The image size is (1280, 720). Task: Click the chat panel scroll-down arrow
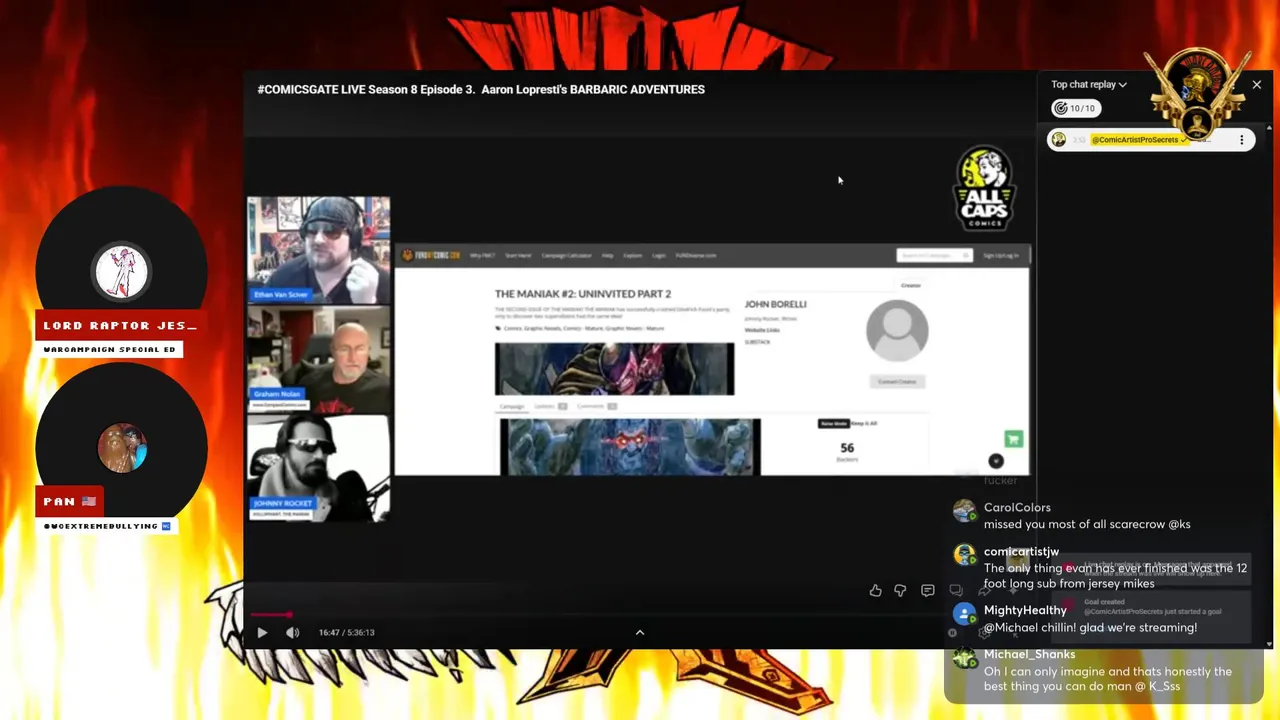pyautogui.click(x=1269, y=644)
